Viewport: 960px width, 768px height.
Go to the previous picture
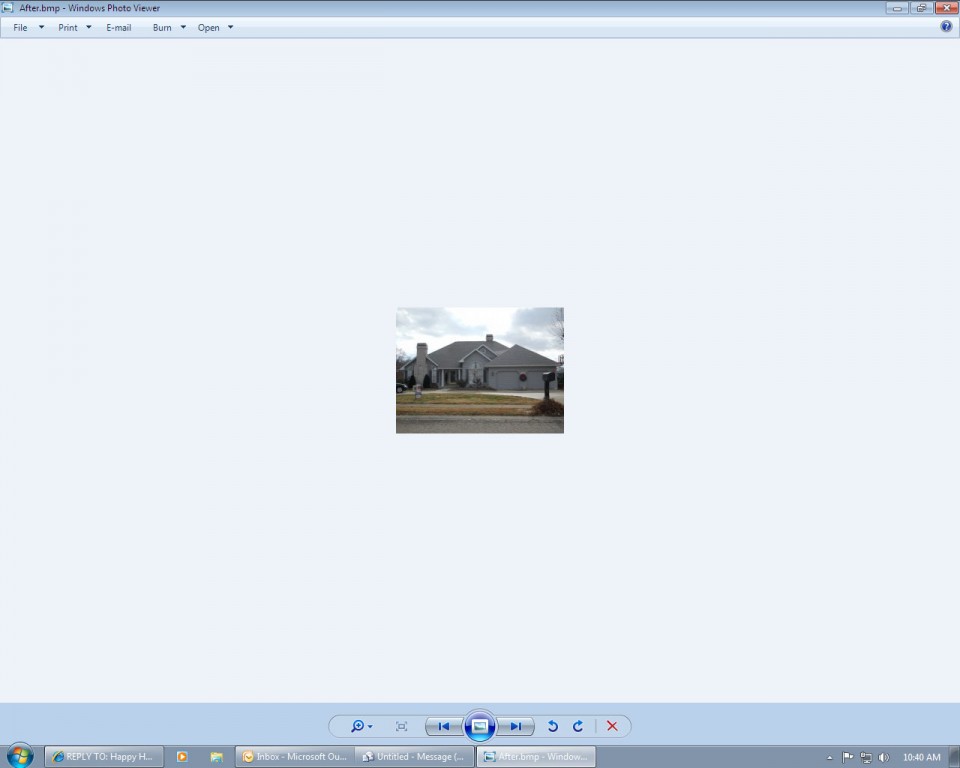[x=444, y=726]
